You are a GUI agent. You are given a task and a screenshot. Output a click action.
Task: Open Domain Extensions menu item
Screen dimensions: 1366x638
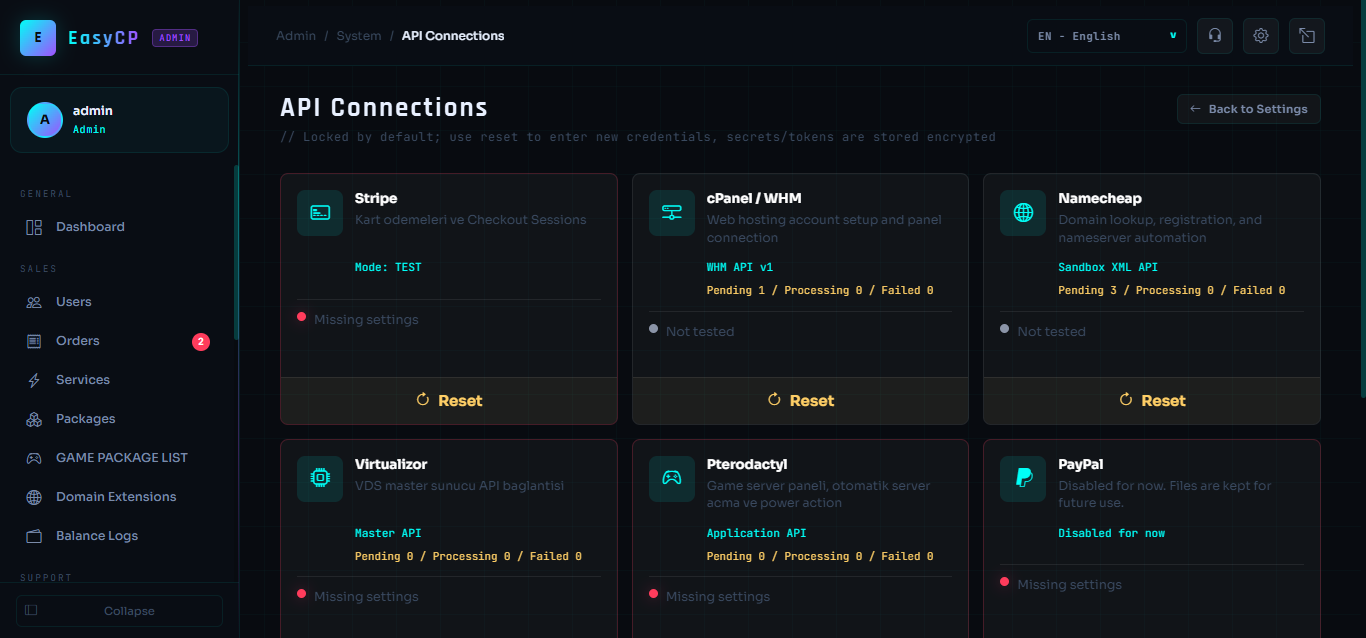point(119,497)
